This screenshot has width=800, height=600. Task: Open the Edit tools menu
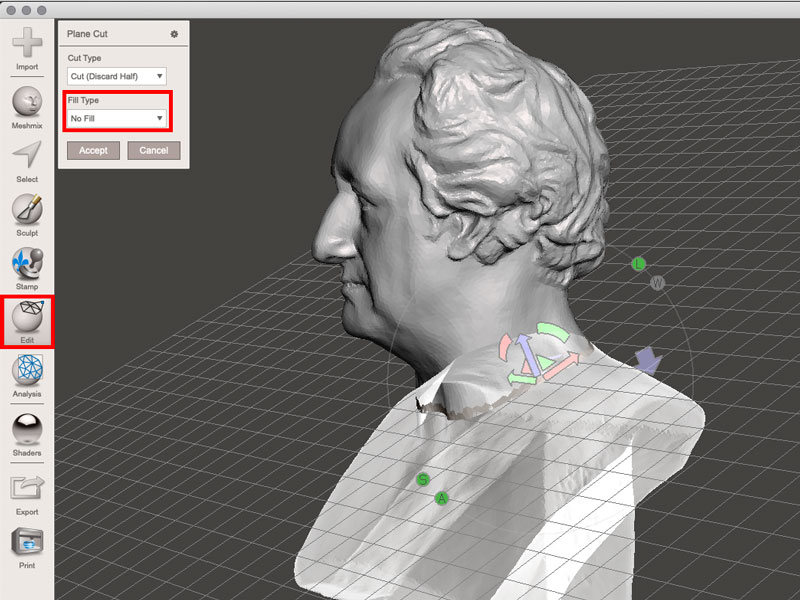click(27, 322)
